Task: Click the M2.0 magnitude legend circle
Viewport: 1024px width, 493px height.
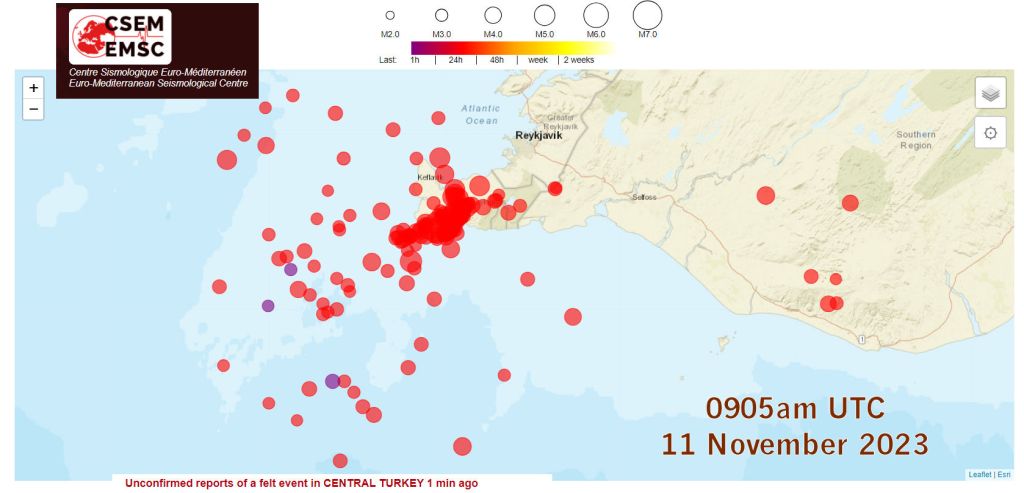Action: (x=390, y=15)
